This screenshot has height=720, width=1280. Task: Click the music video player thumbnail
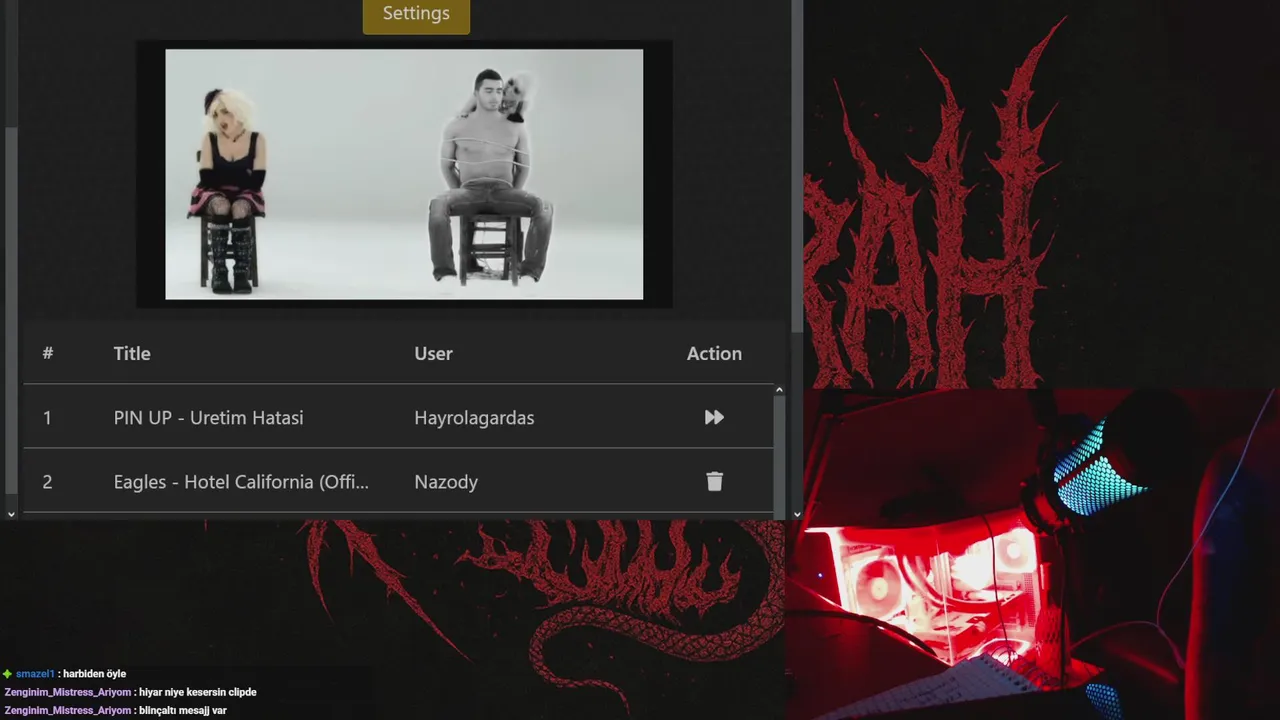tap(404, 174)
